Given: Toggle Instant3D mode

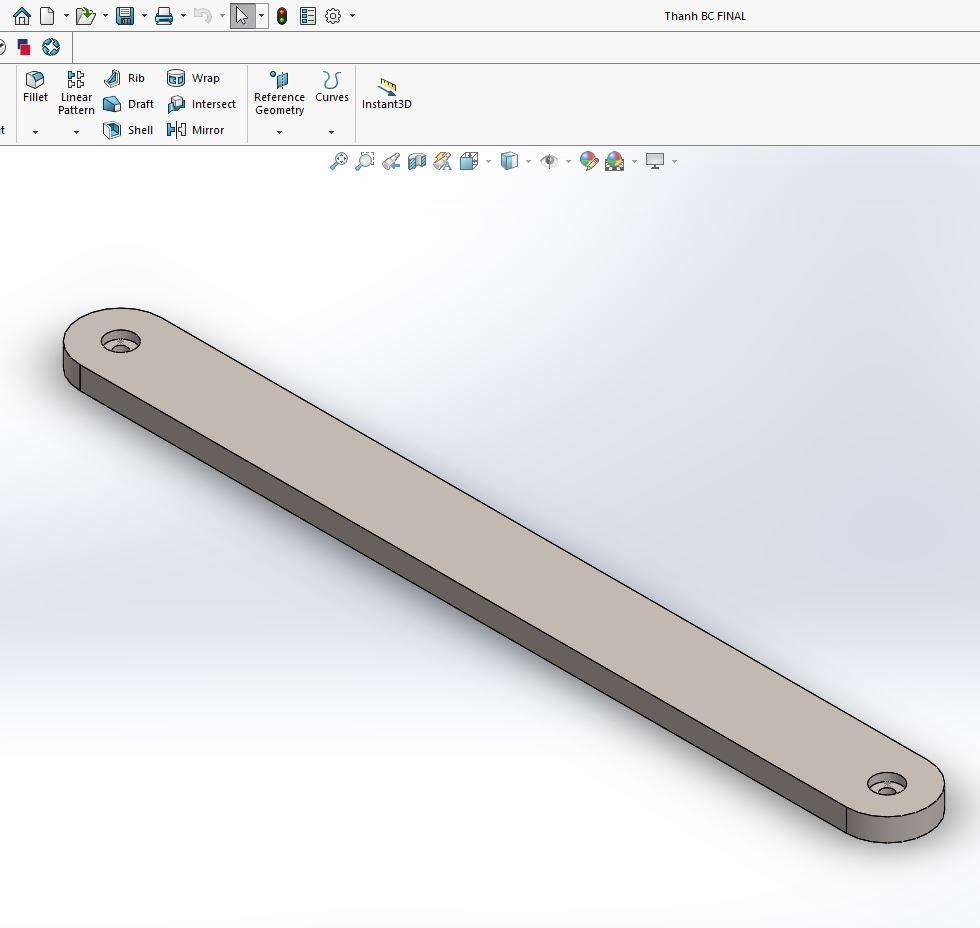Looking at the screenshot, I should 387,94.
